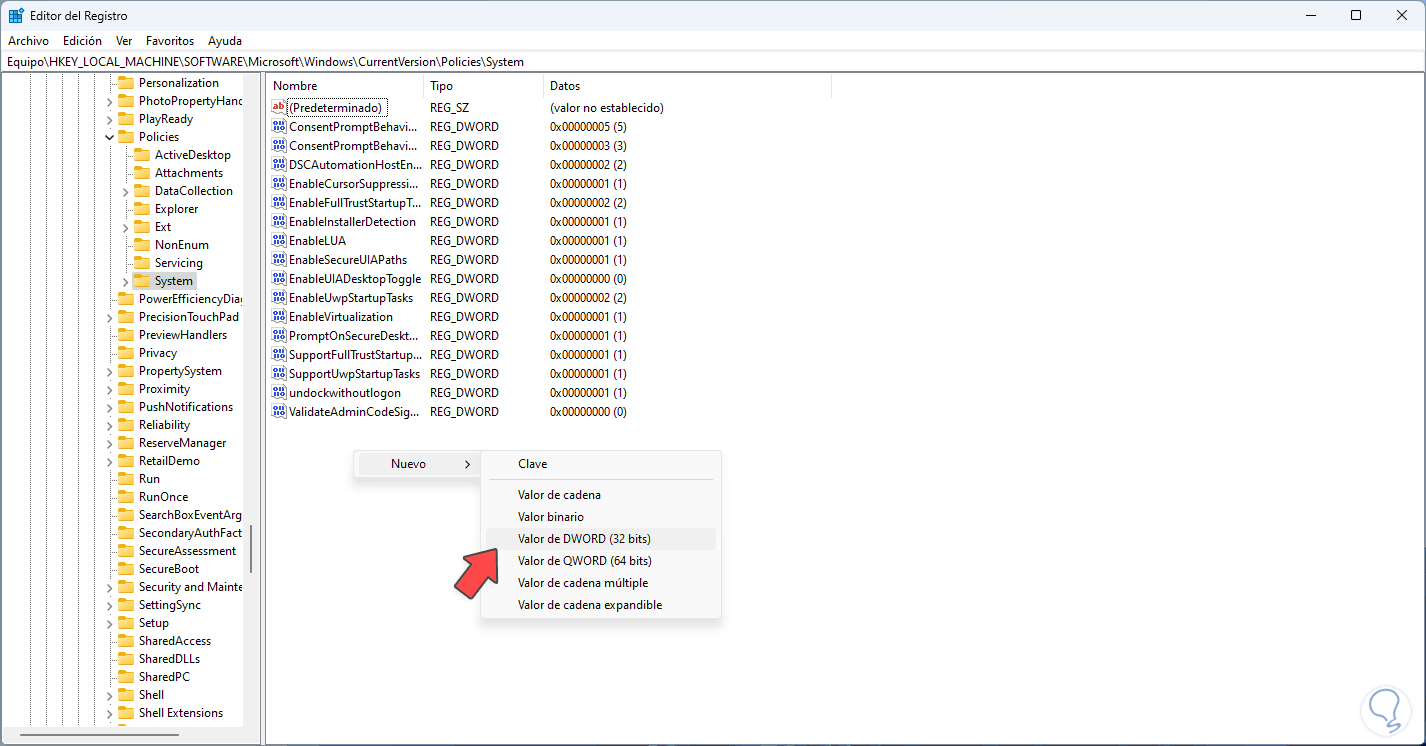The width and height of the screenshot is (1426, 746).
Task: Click the DWORD icon beside EnableLUA
Action: coord(279,240)
